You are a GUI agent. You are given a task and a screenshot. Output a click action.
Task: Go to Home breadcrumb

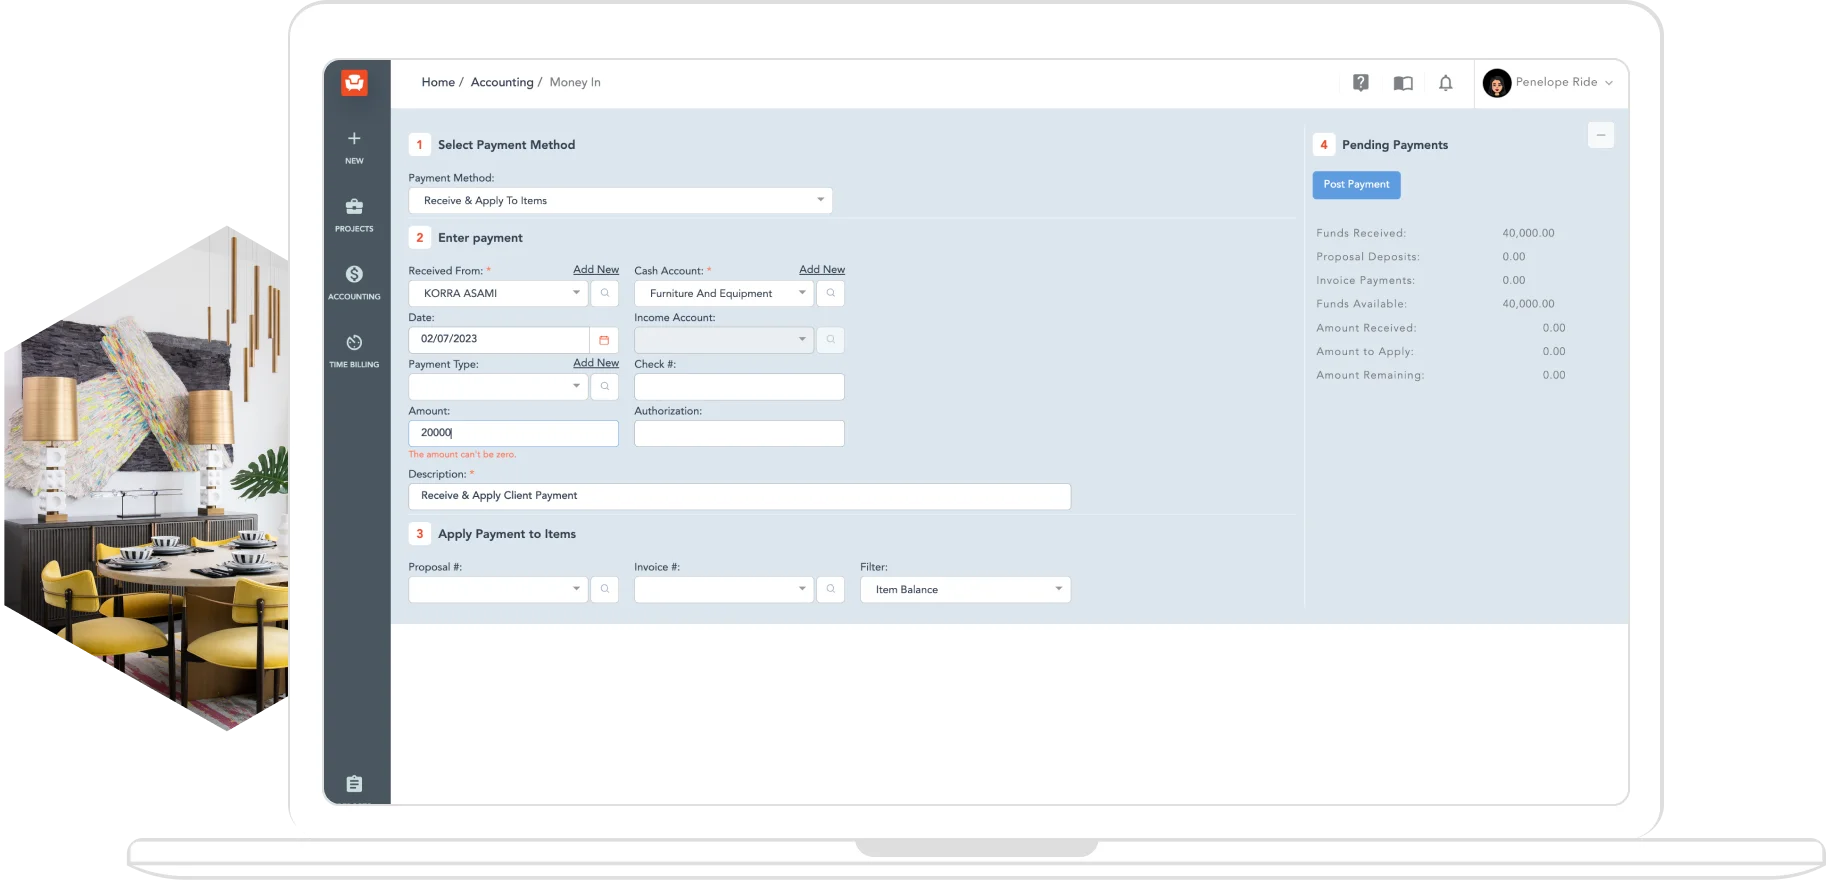point(438,82)
